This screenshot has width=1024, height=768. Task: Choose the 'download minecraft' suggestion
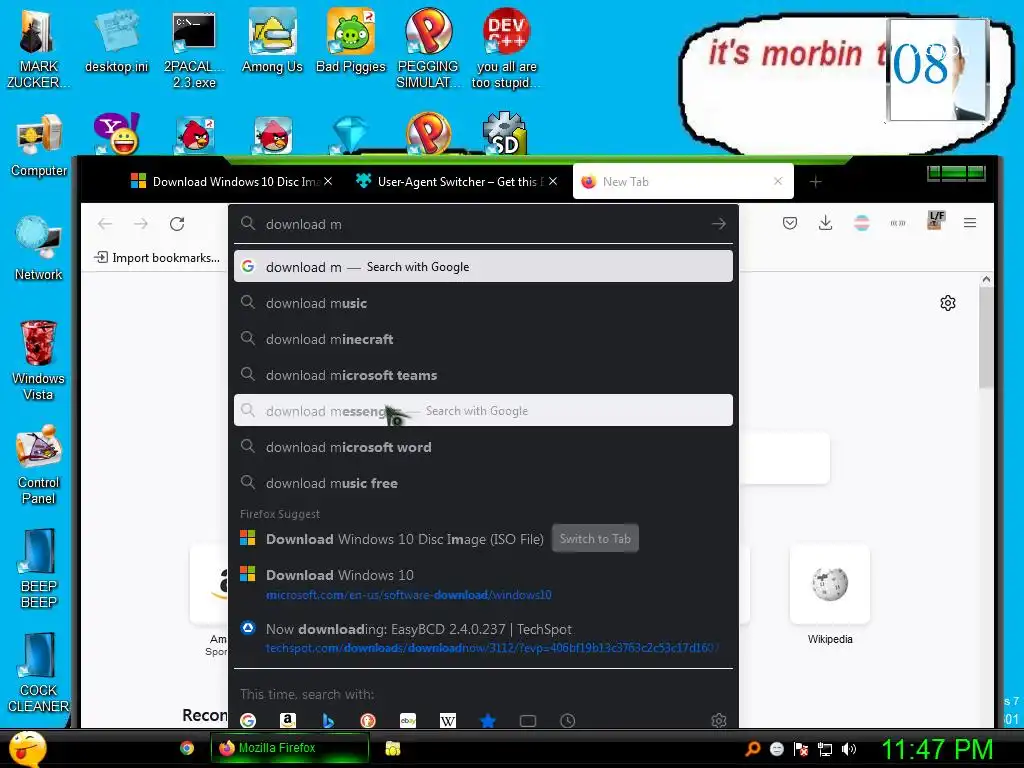(483, 339)
